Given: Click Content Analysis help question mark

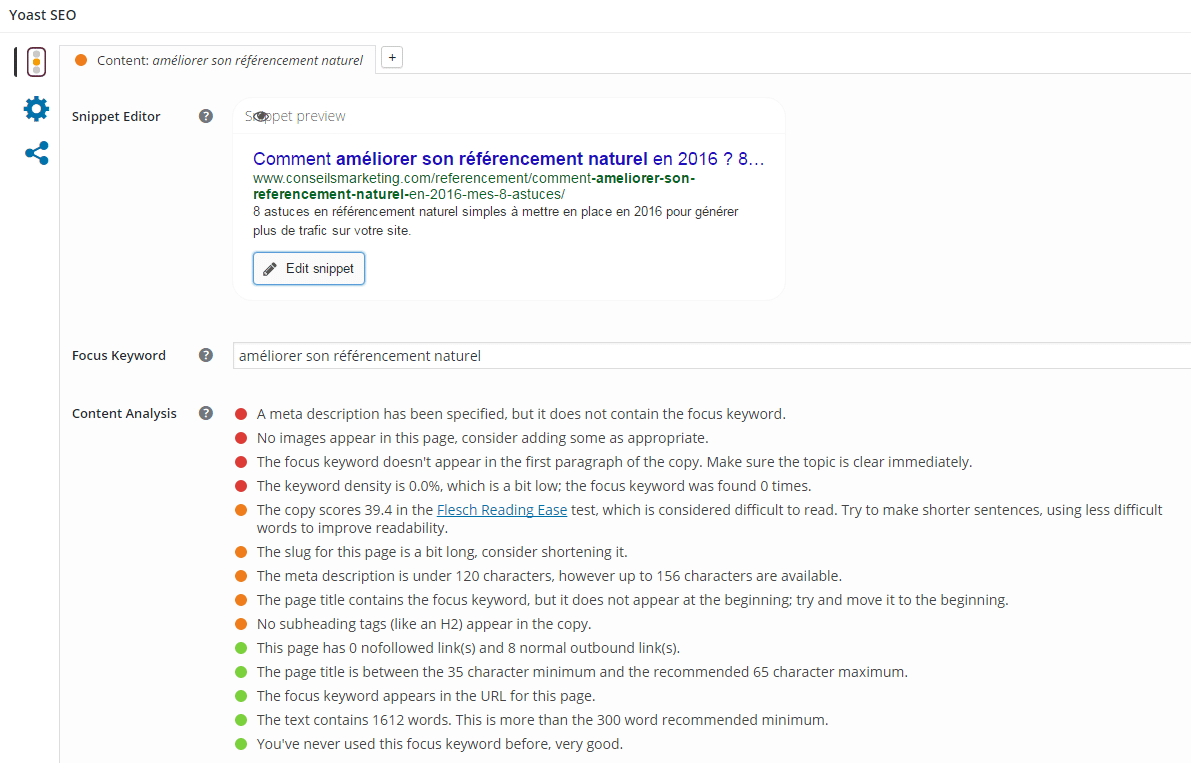Looking at the screenshot, I should [x=206, y=413].
